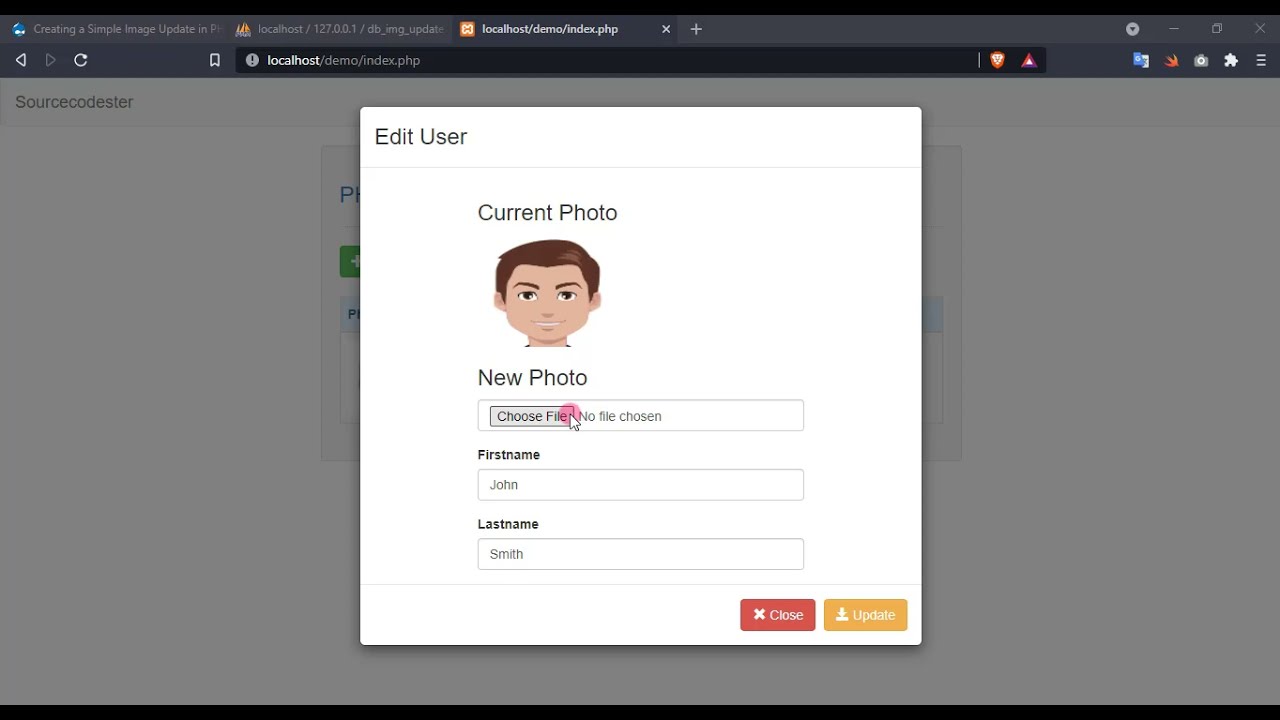Click the address bar URL localhost/demo/index.php
1280x720 pixels.
click(x=344, y=60)
